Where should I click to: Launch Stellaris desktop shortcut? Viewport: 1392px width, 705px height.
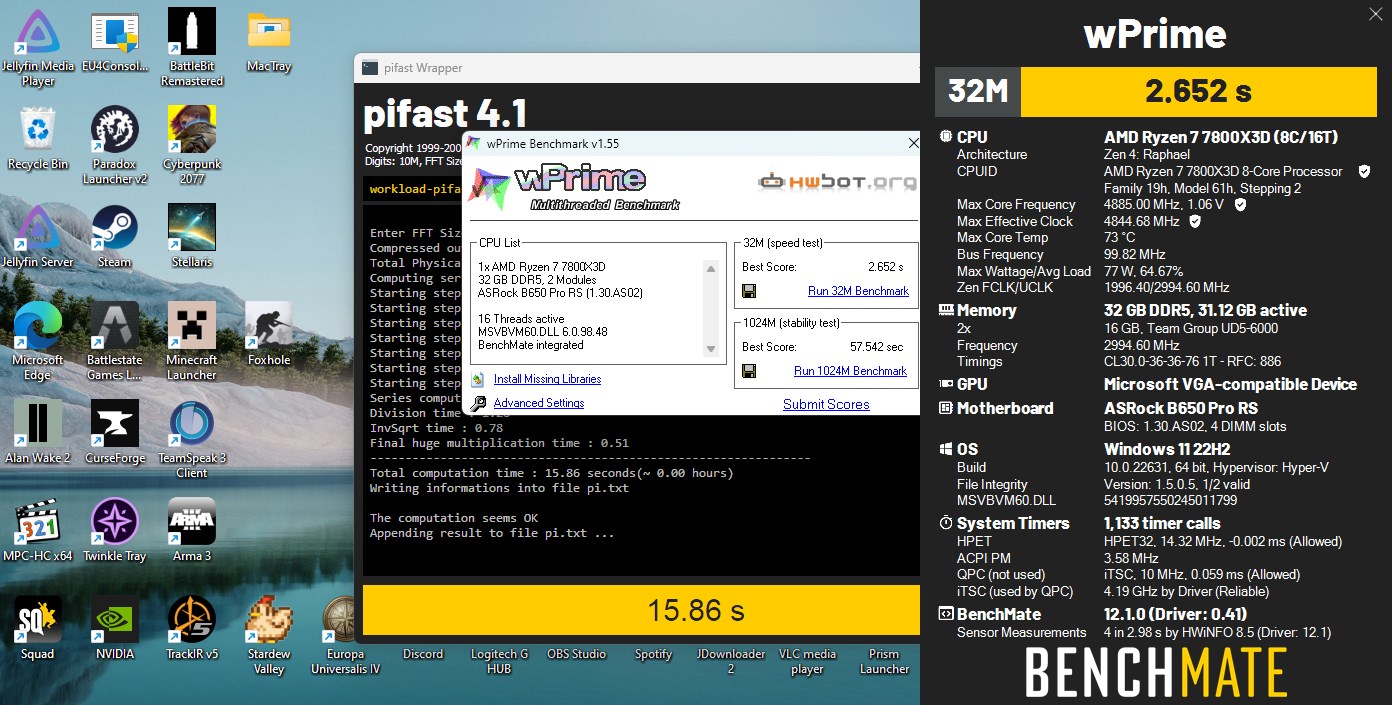click(x=192, y=237)
